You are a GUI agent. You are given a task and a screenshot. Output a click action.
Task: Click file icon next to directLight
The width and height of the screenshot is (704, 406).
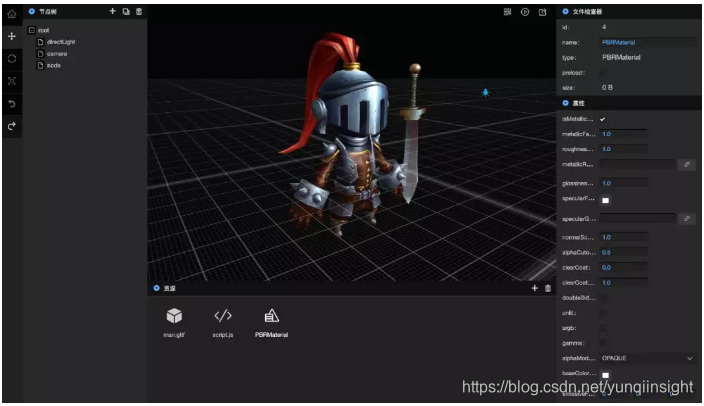coord(40,42)
